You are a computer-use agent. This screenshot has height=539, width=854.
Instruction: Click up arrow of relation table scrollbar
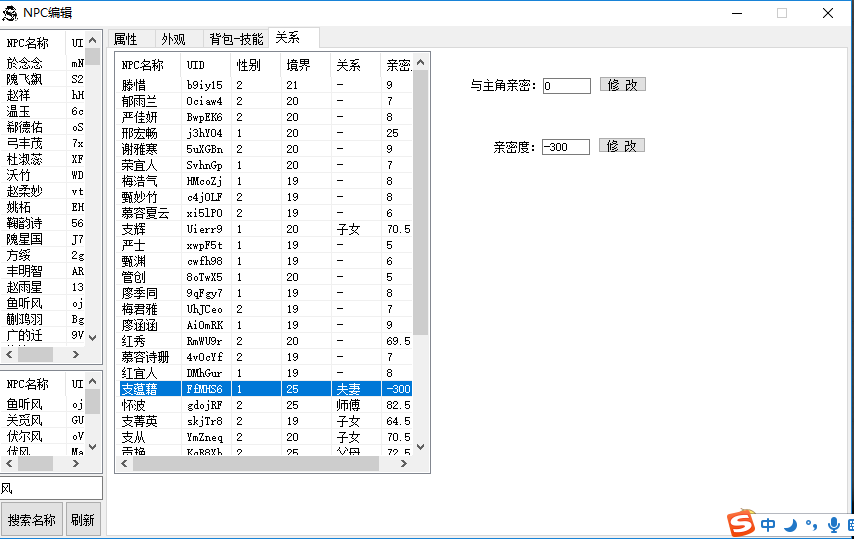pyautogui.click(x=420, y=63)
